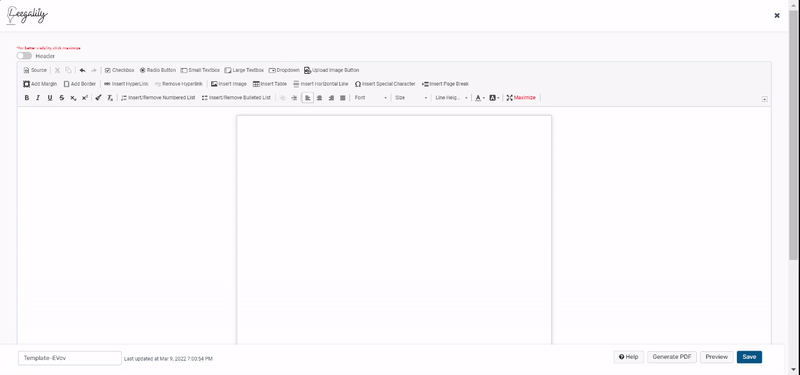Toggle underline formatting
Viewport: 800px width, 375px height.
coord(50,97)
